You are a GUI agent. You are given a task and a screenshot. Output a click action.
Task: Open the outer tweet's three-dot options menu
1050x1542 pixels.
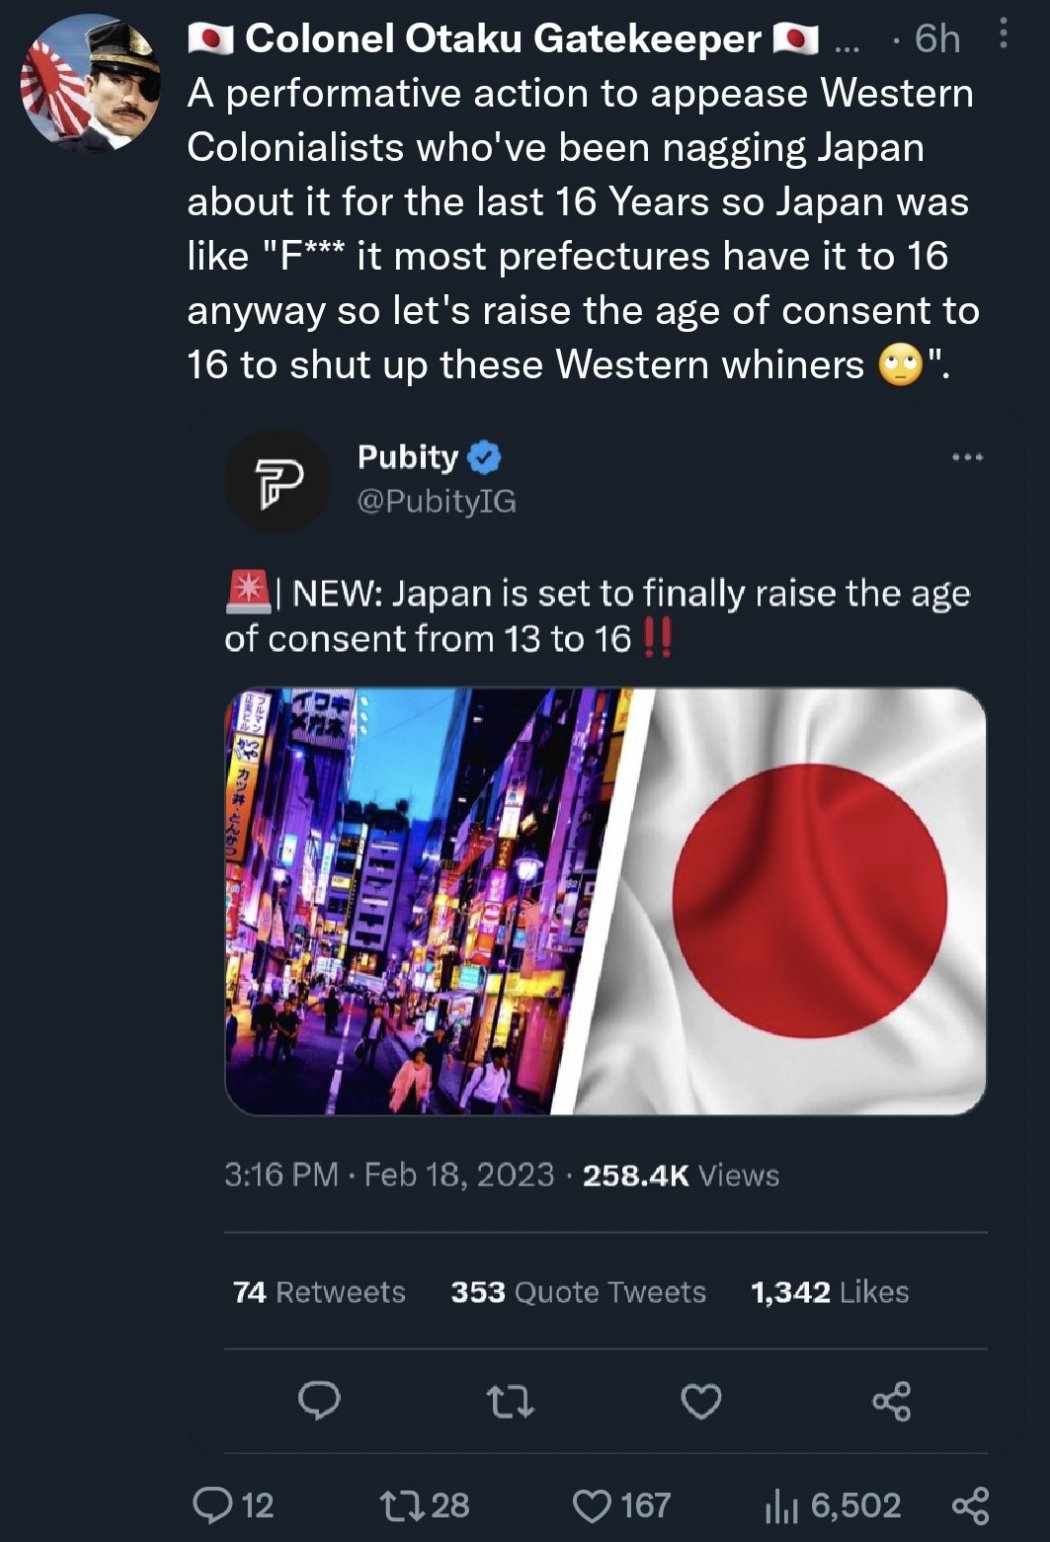point(1004,36)
